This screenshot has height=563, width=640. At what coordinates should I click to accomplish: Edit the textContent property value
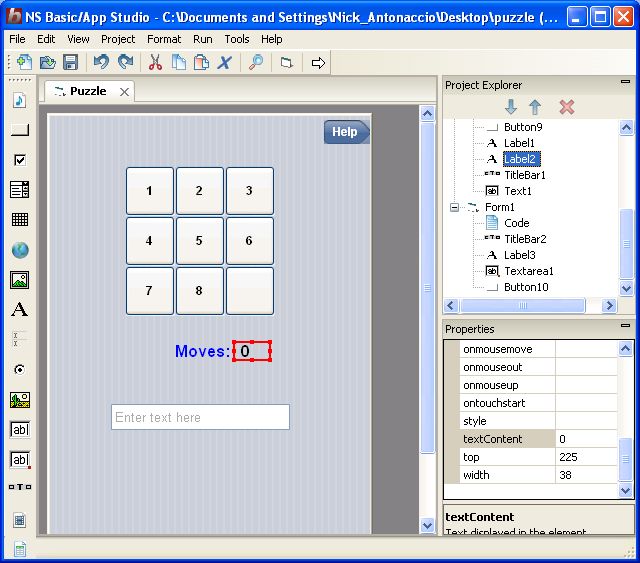[x=586, y=439]
